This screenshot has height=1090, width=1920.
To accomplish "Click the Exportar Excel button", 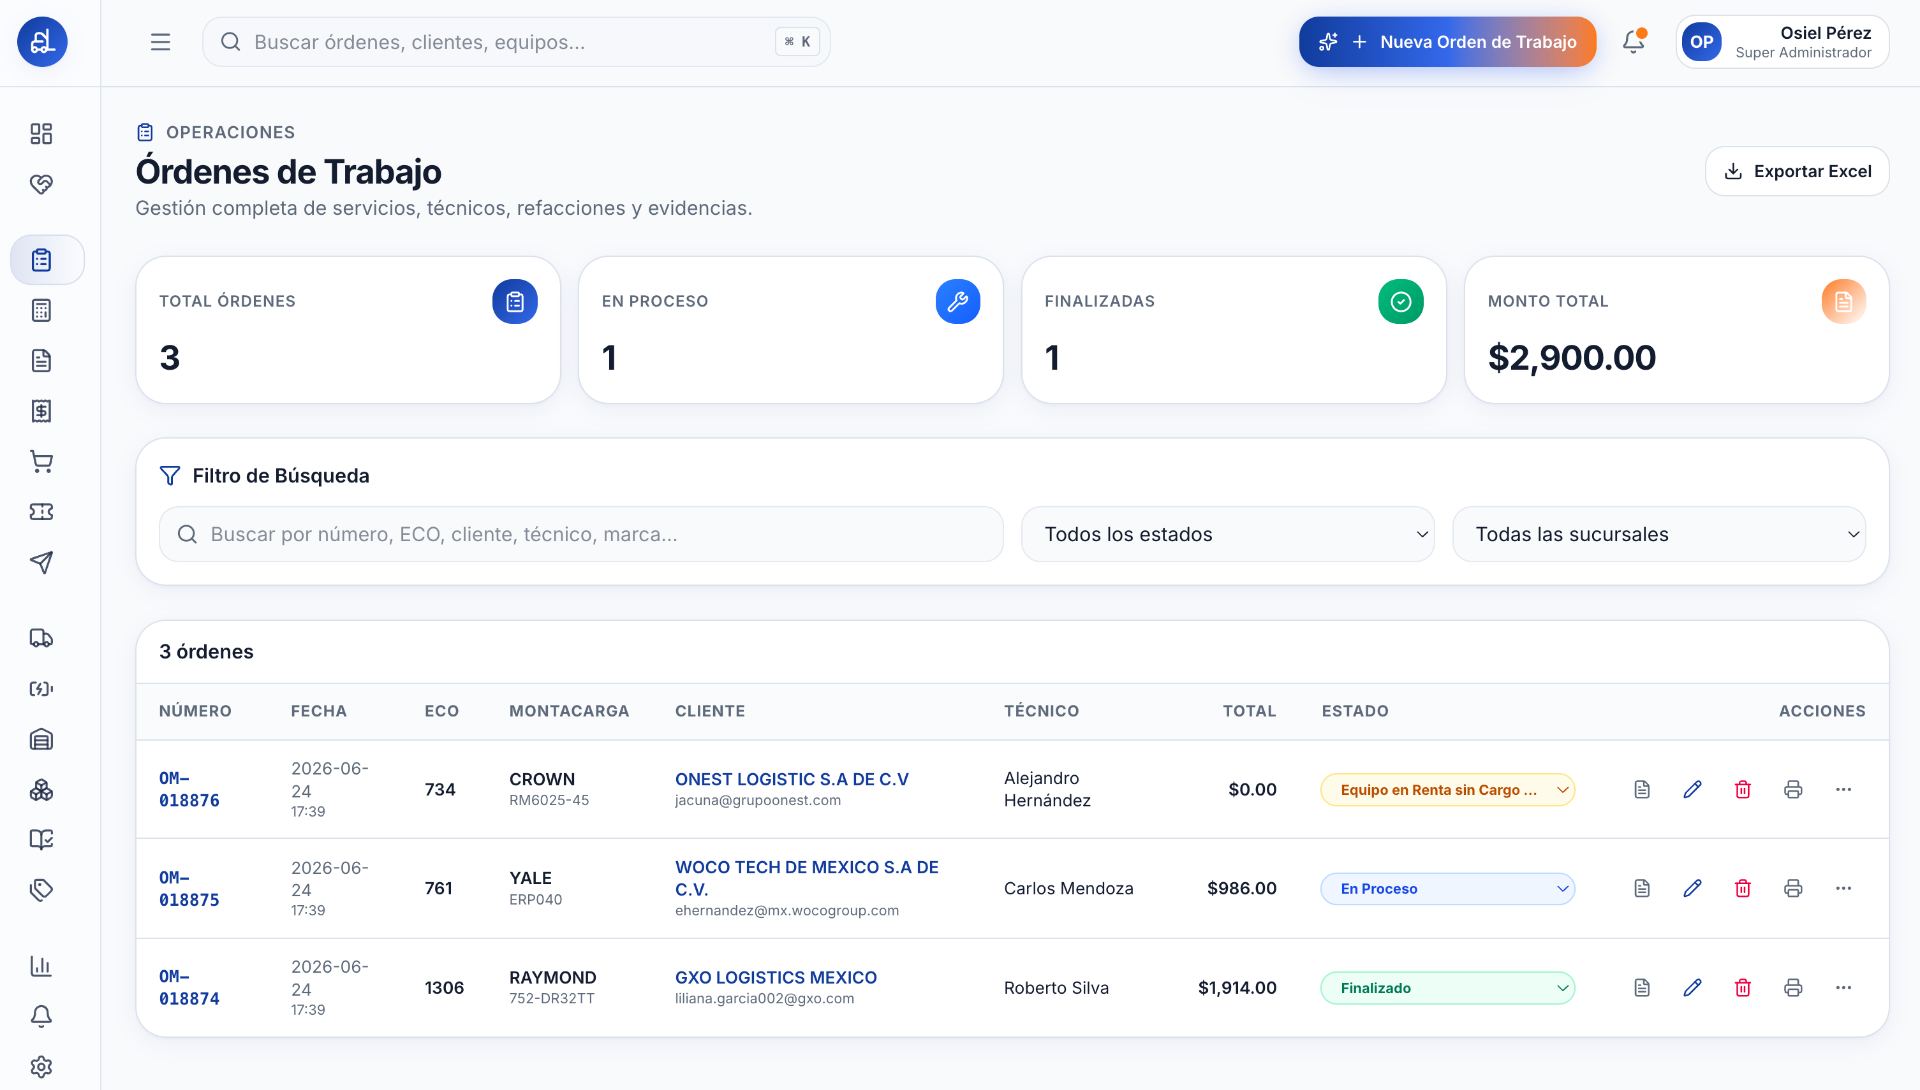I will tap(1796, 171).
